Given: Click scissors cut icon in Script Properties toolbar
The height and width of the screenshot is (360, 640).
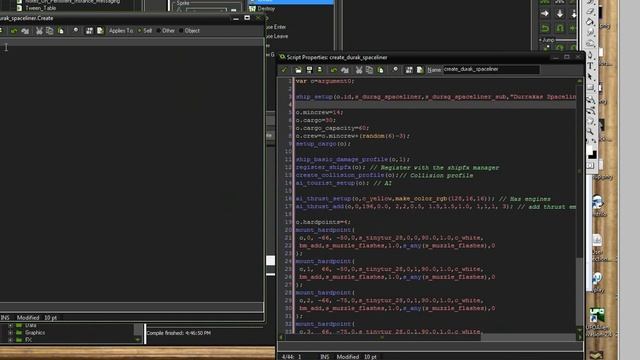Looking at the screenshot, I should pos(359,70).
